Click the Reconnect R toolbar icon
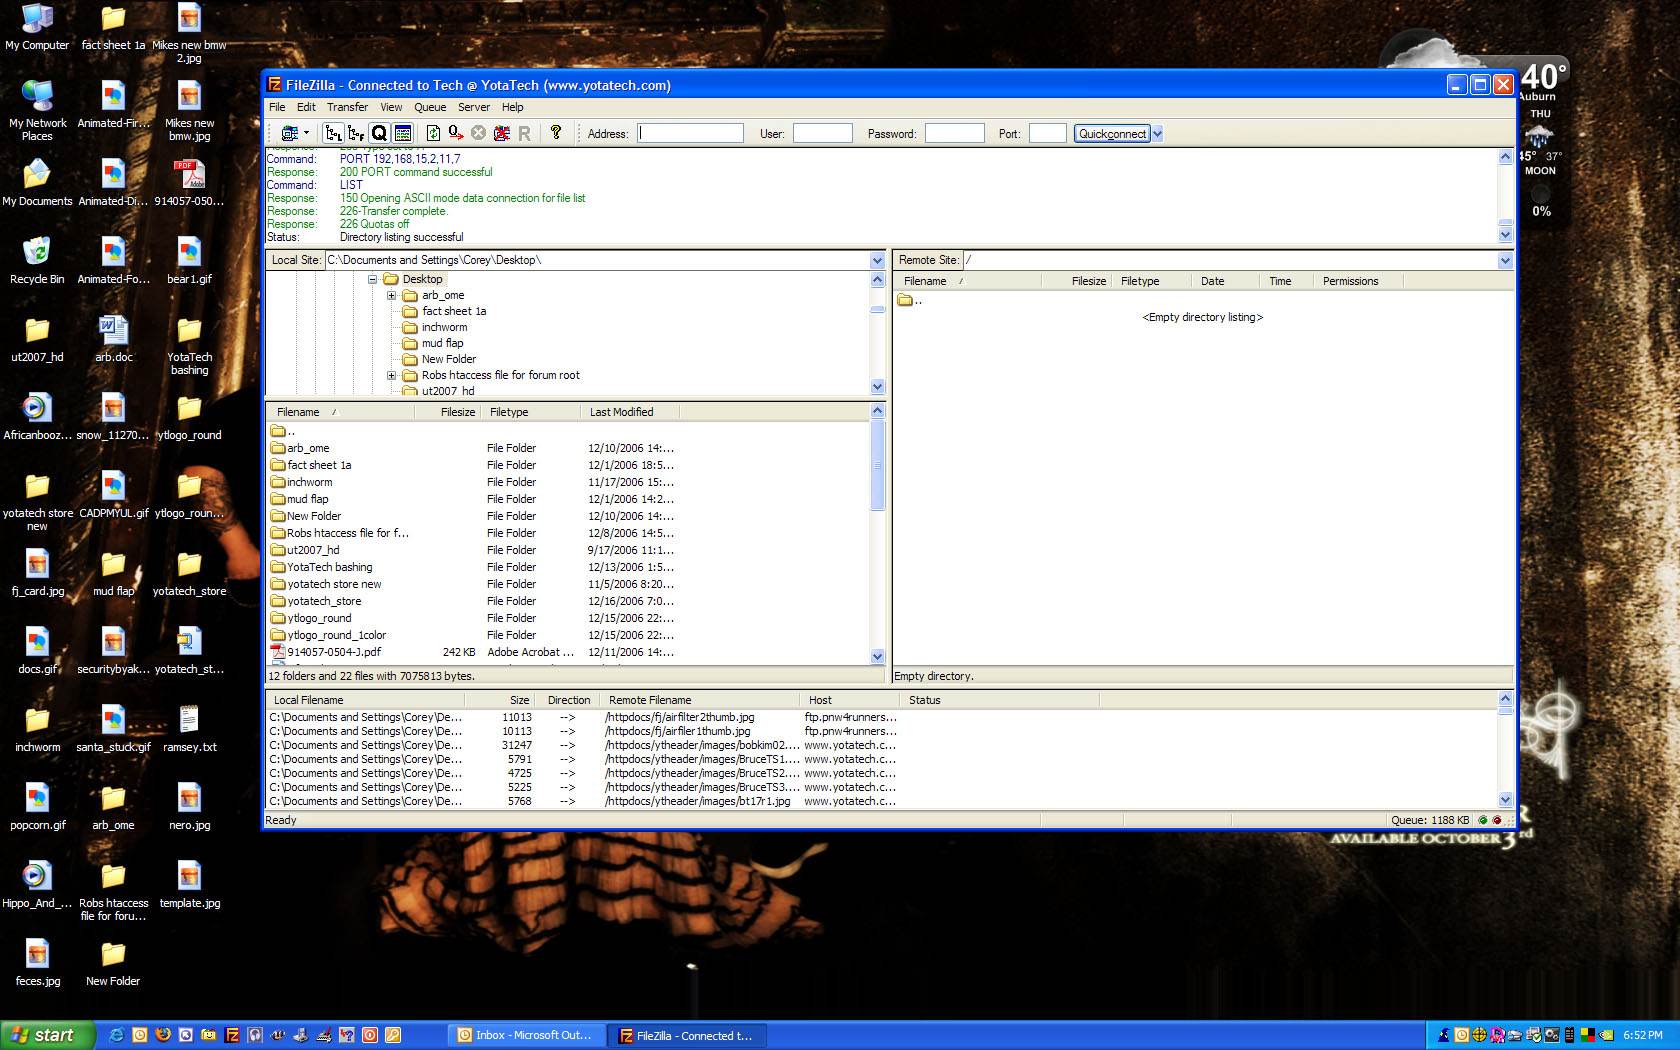1680x1050 pixels. point(524,133)
